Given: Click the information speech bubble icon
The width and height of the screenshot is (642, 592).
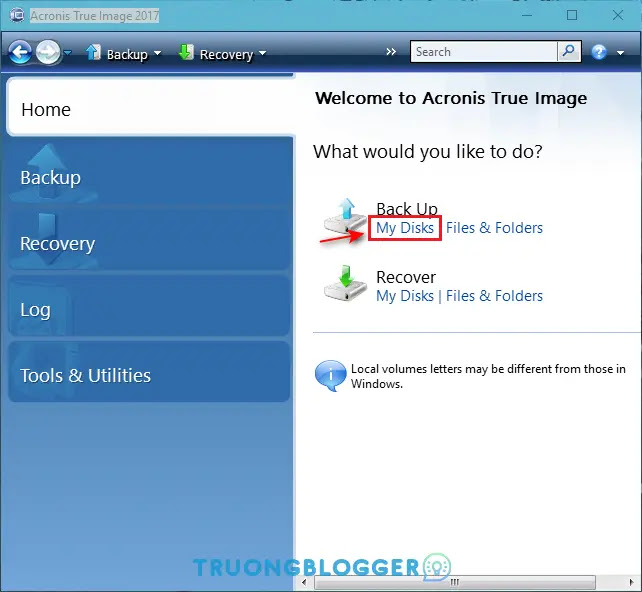Looking at the screenshot, I should 330,375.
